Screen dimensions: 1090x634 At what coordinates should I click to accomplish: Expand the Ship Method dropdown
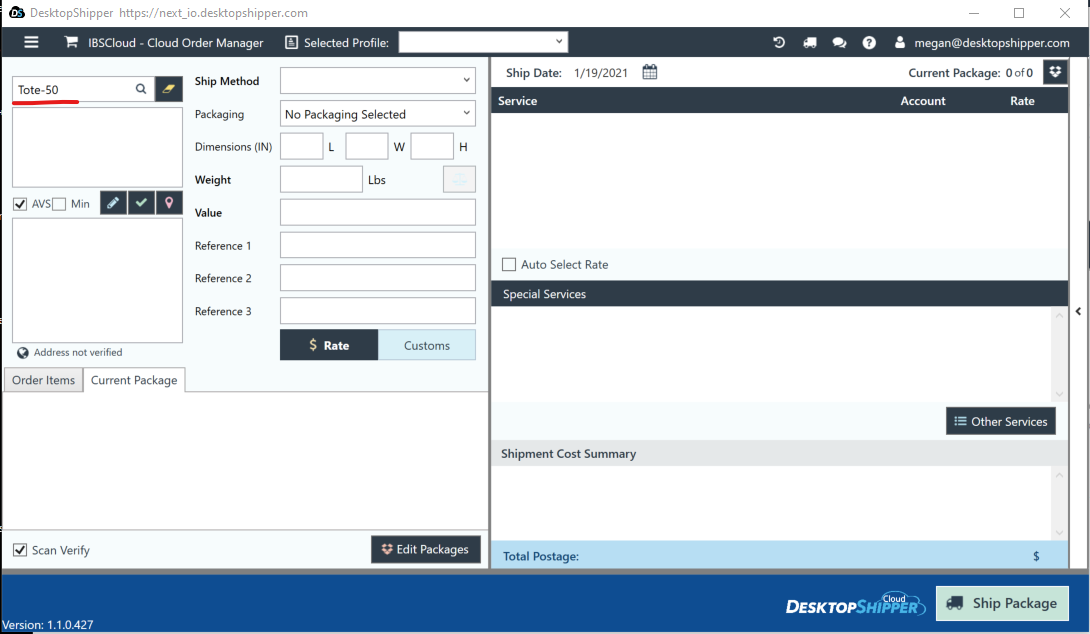(377, 81)
